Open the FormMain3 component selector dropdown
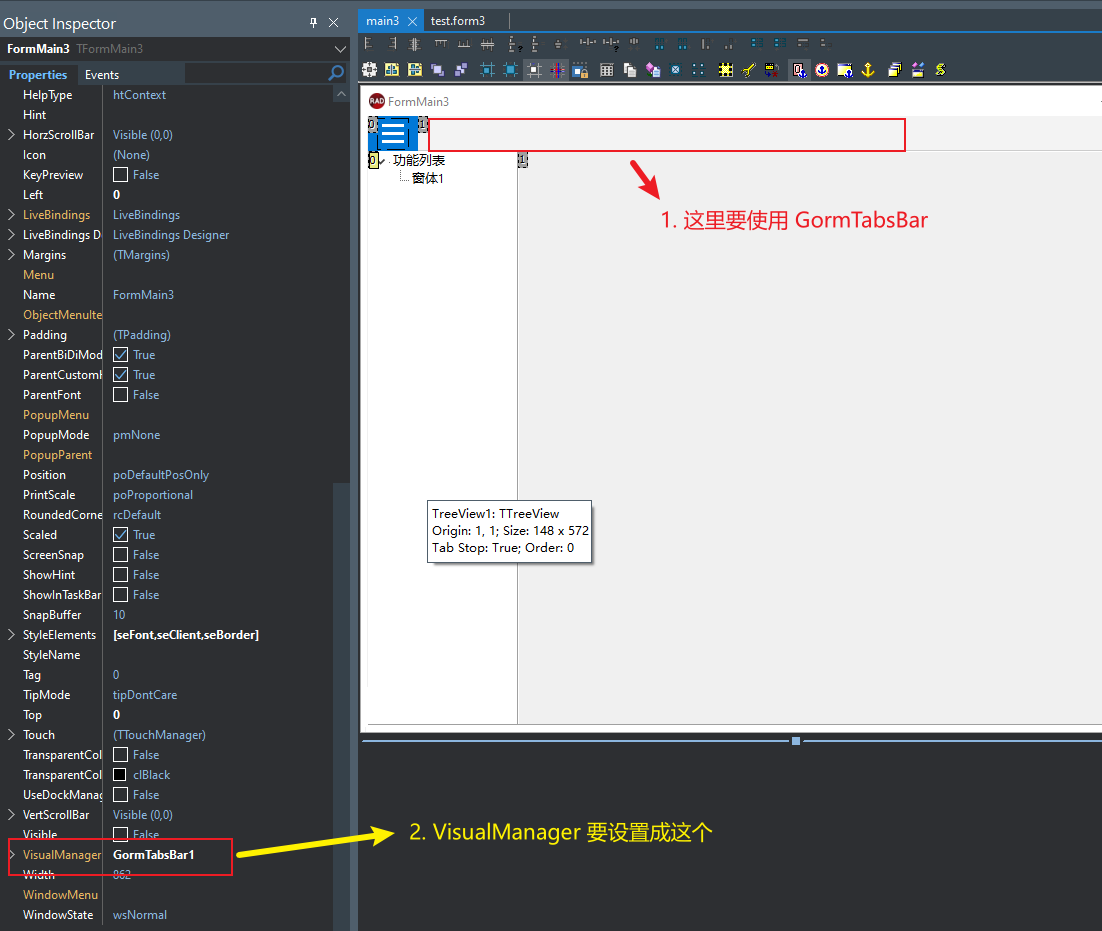 click(x=340, y=49)
